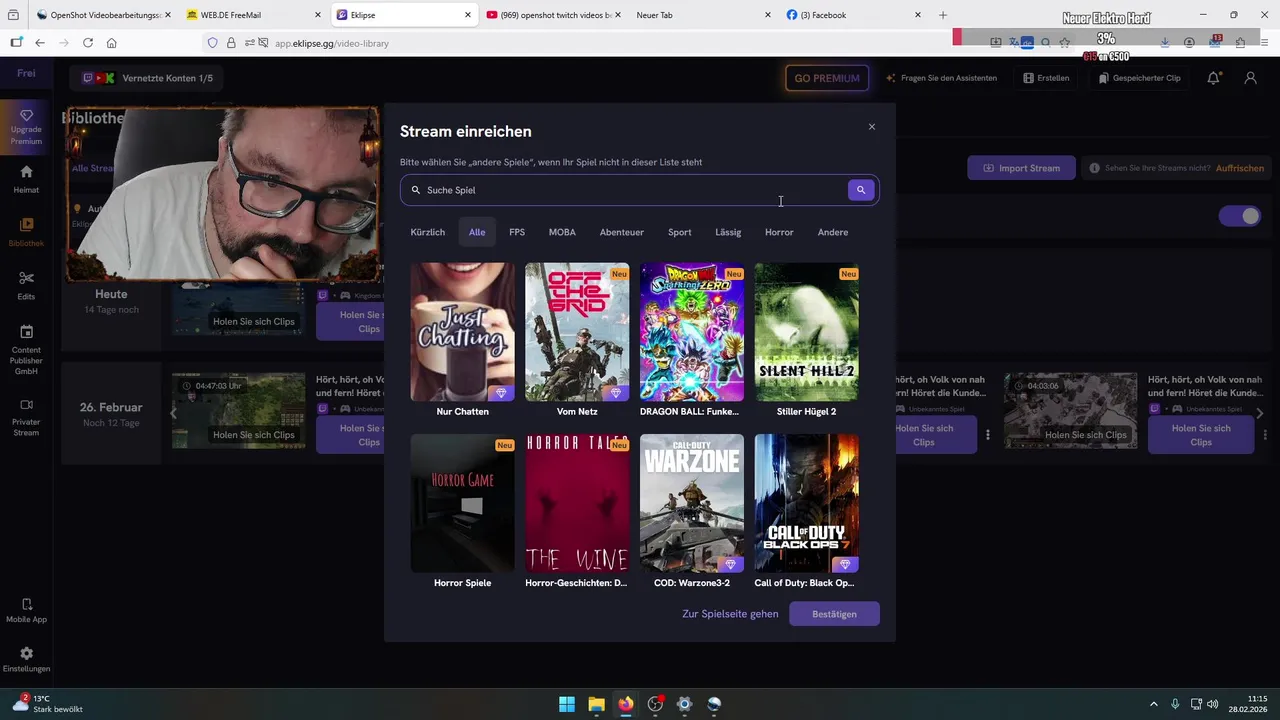
Task: Go to Heimat in the sidebar
Action: [26, 178]
